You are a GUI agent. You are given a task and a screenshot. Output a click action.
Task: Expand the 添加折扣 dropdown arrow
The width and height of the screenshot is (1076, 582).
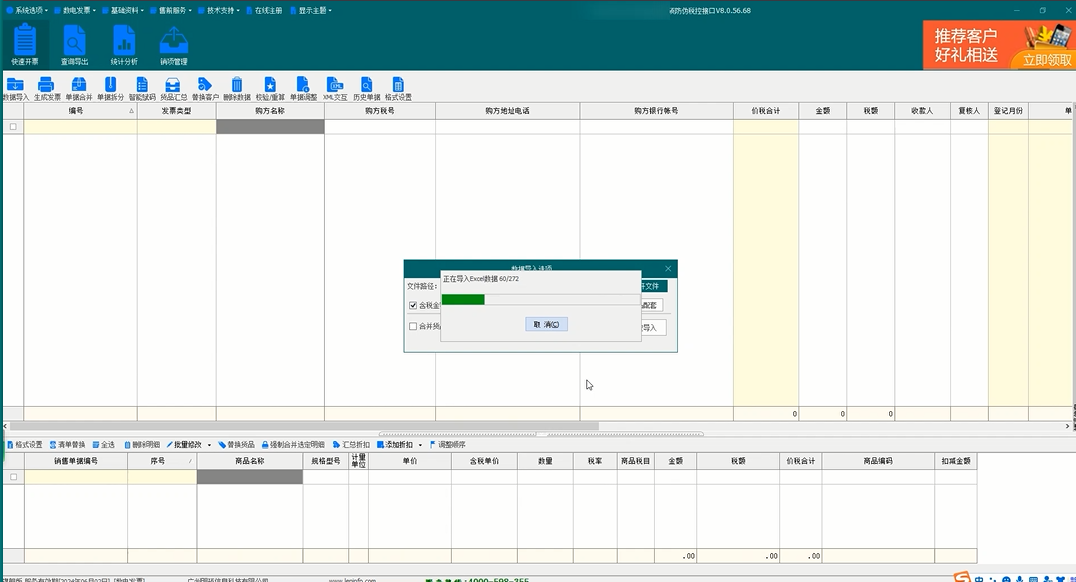[420, 445]
